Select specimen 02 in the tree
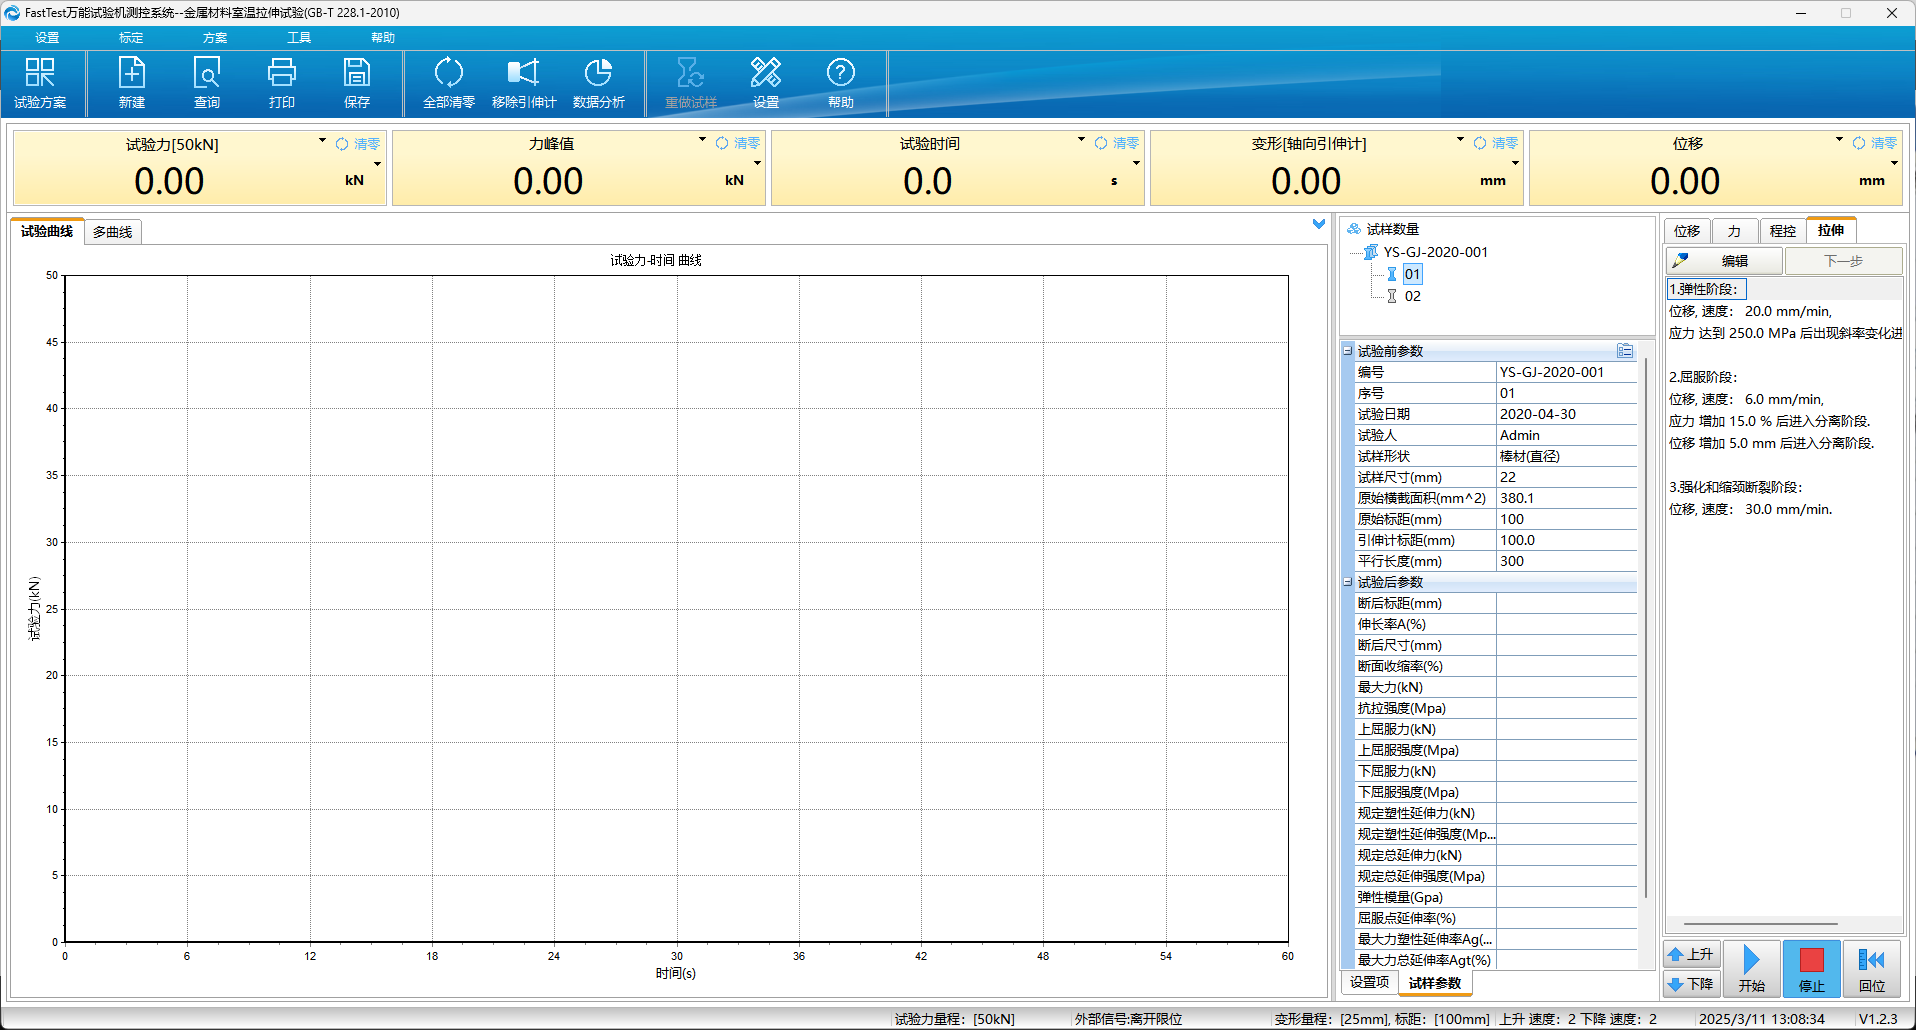This screenshot has height=1030, width=1916. click(1412, 296)
